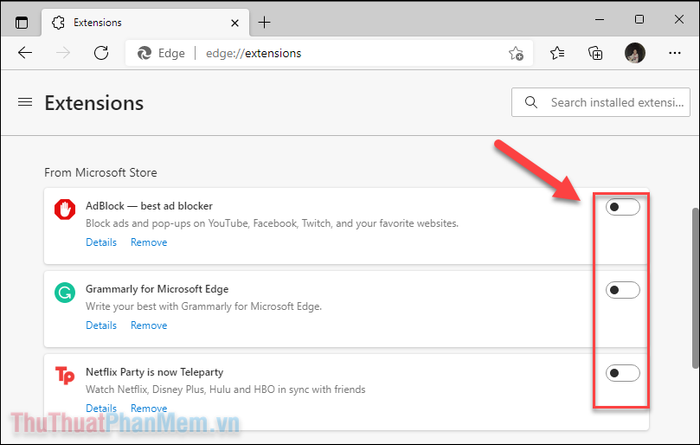This screenshot has width=700, height=445.
Task: Open the Favorites list icon
Action: 557,53
